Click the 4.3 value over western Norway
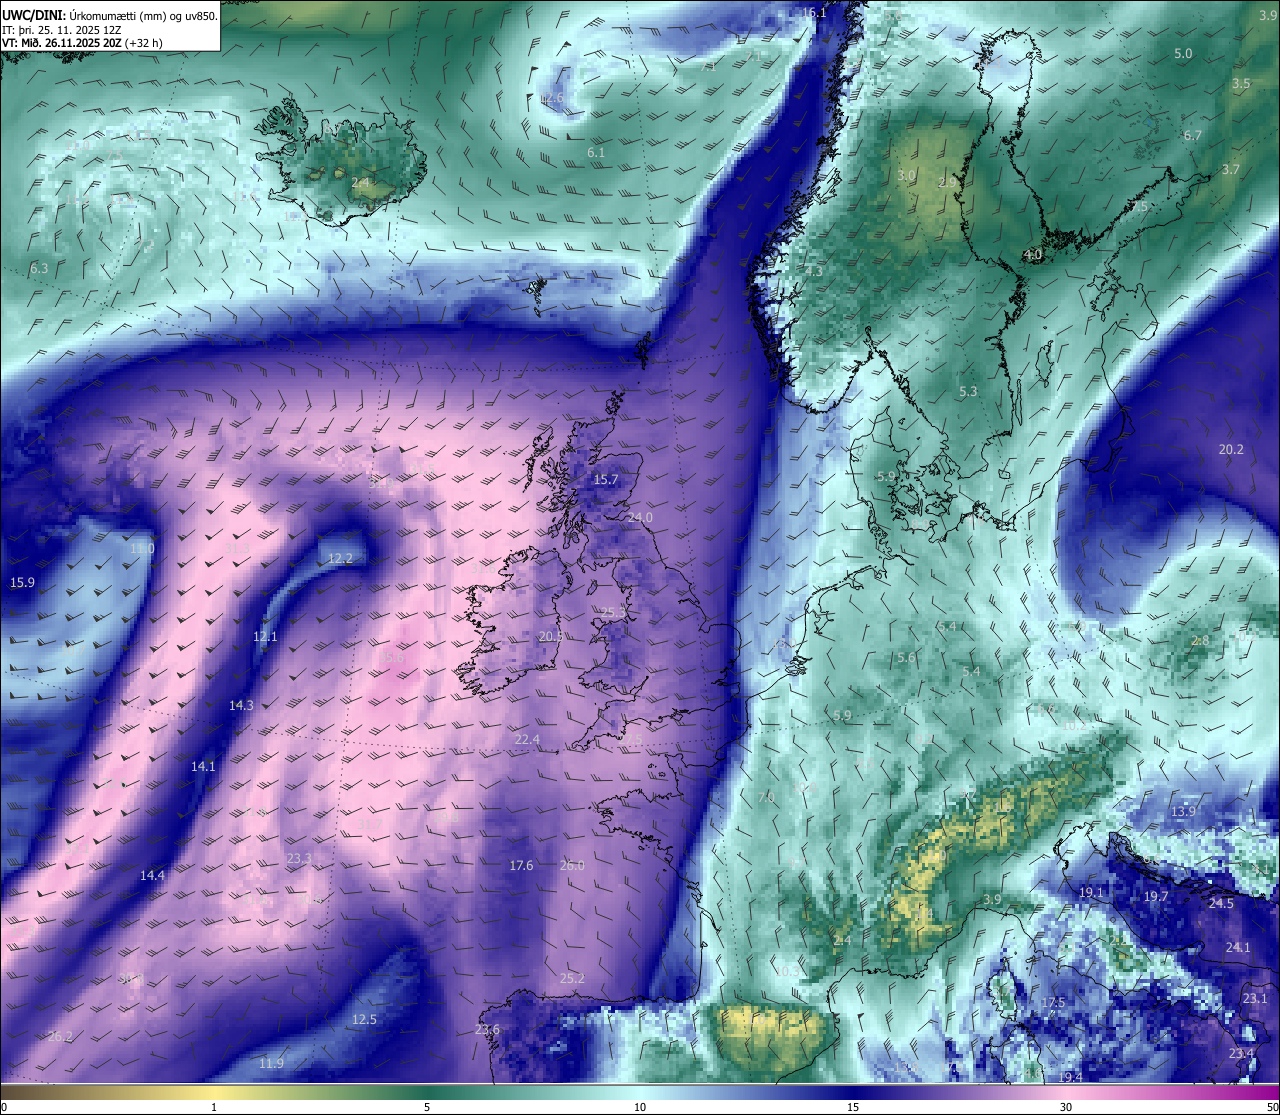1280x1115 pixels. (x=814, y=271)
